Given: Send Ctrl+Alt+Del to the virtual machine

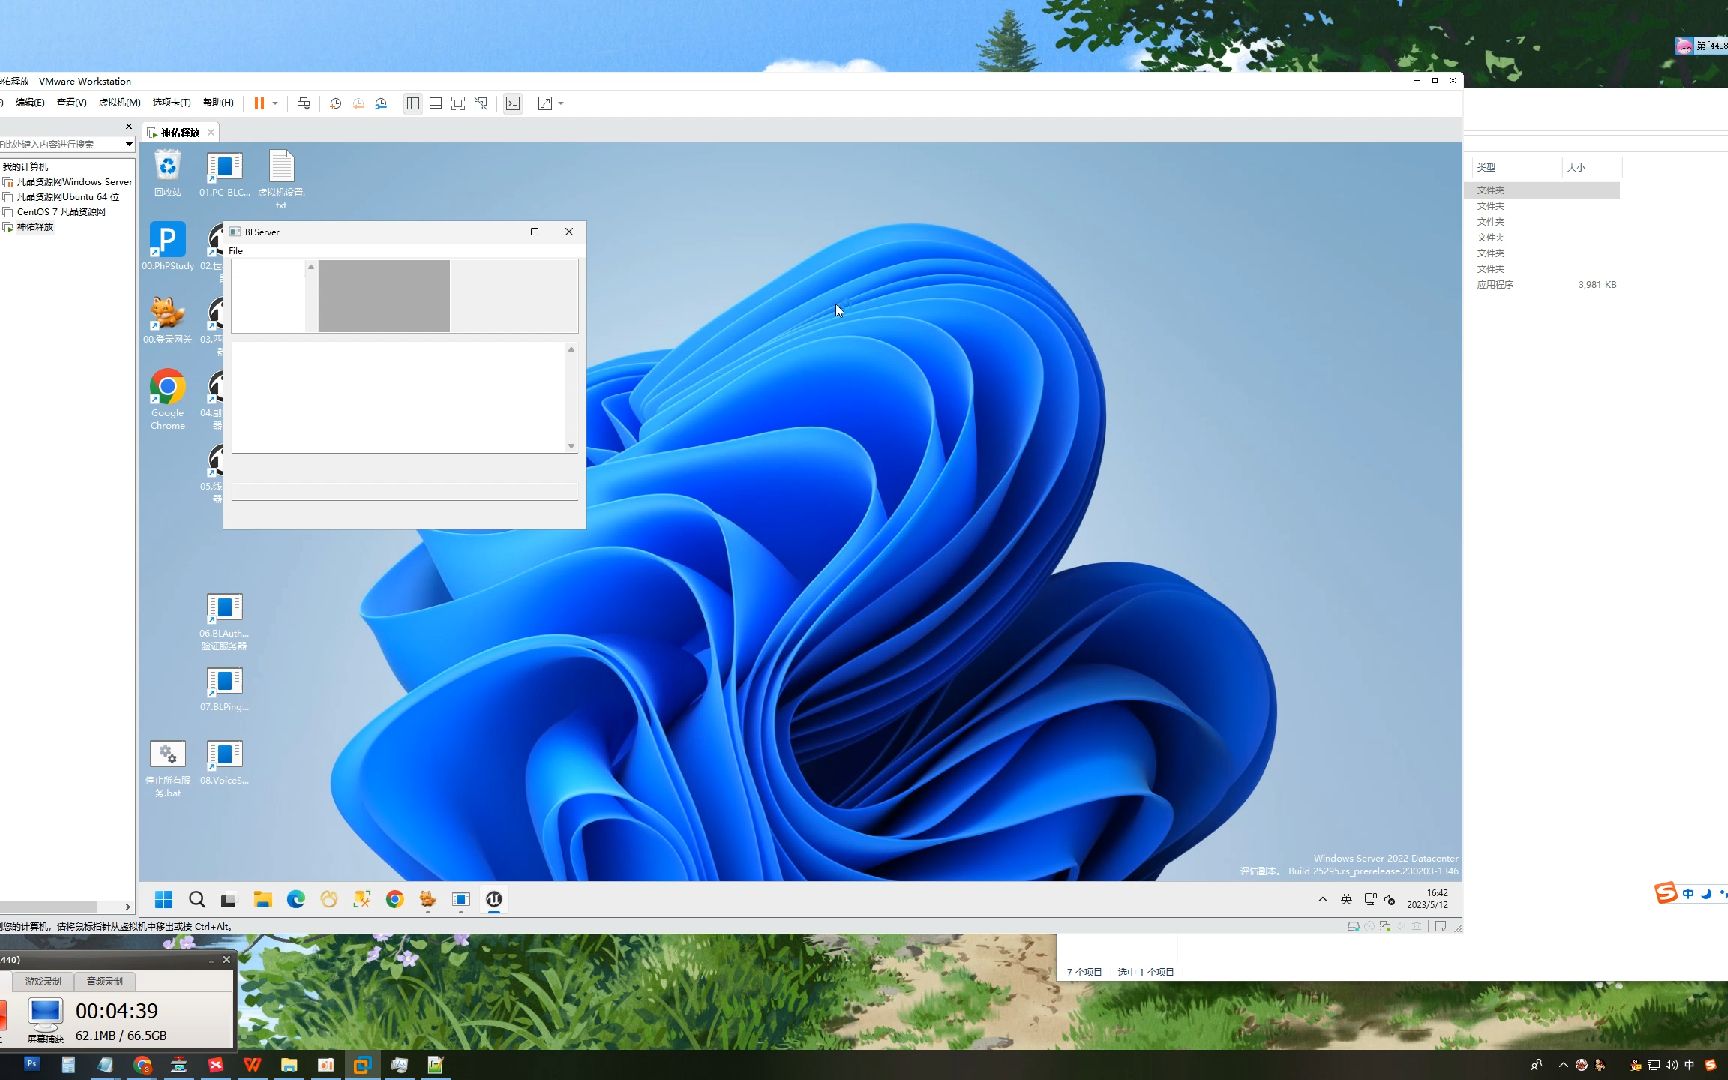Looking at the screenshot, I should (304, 103).
